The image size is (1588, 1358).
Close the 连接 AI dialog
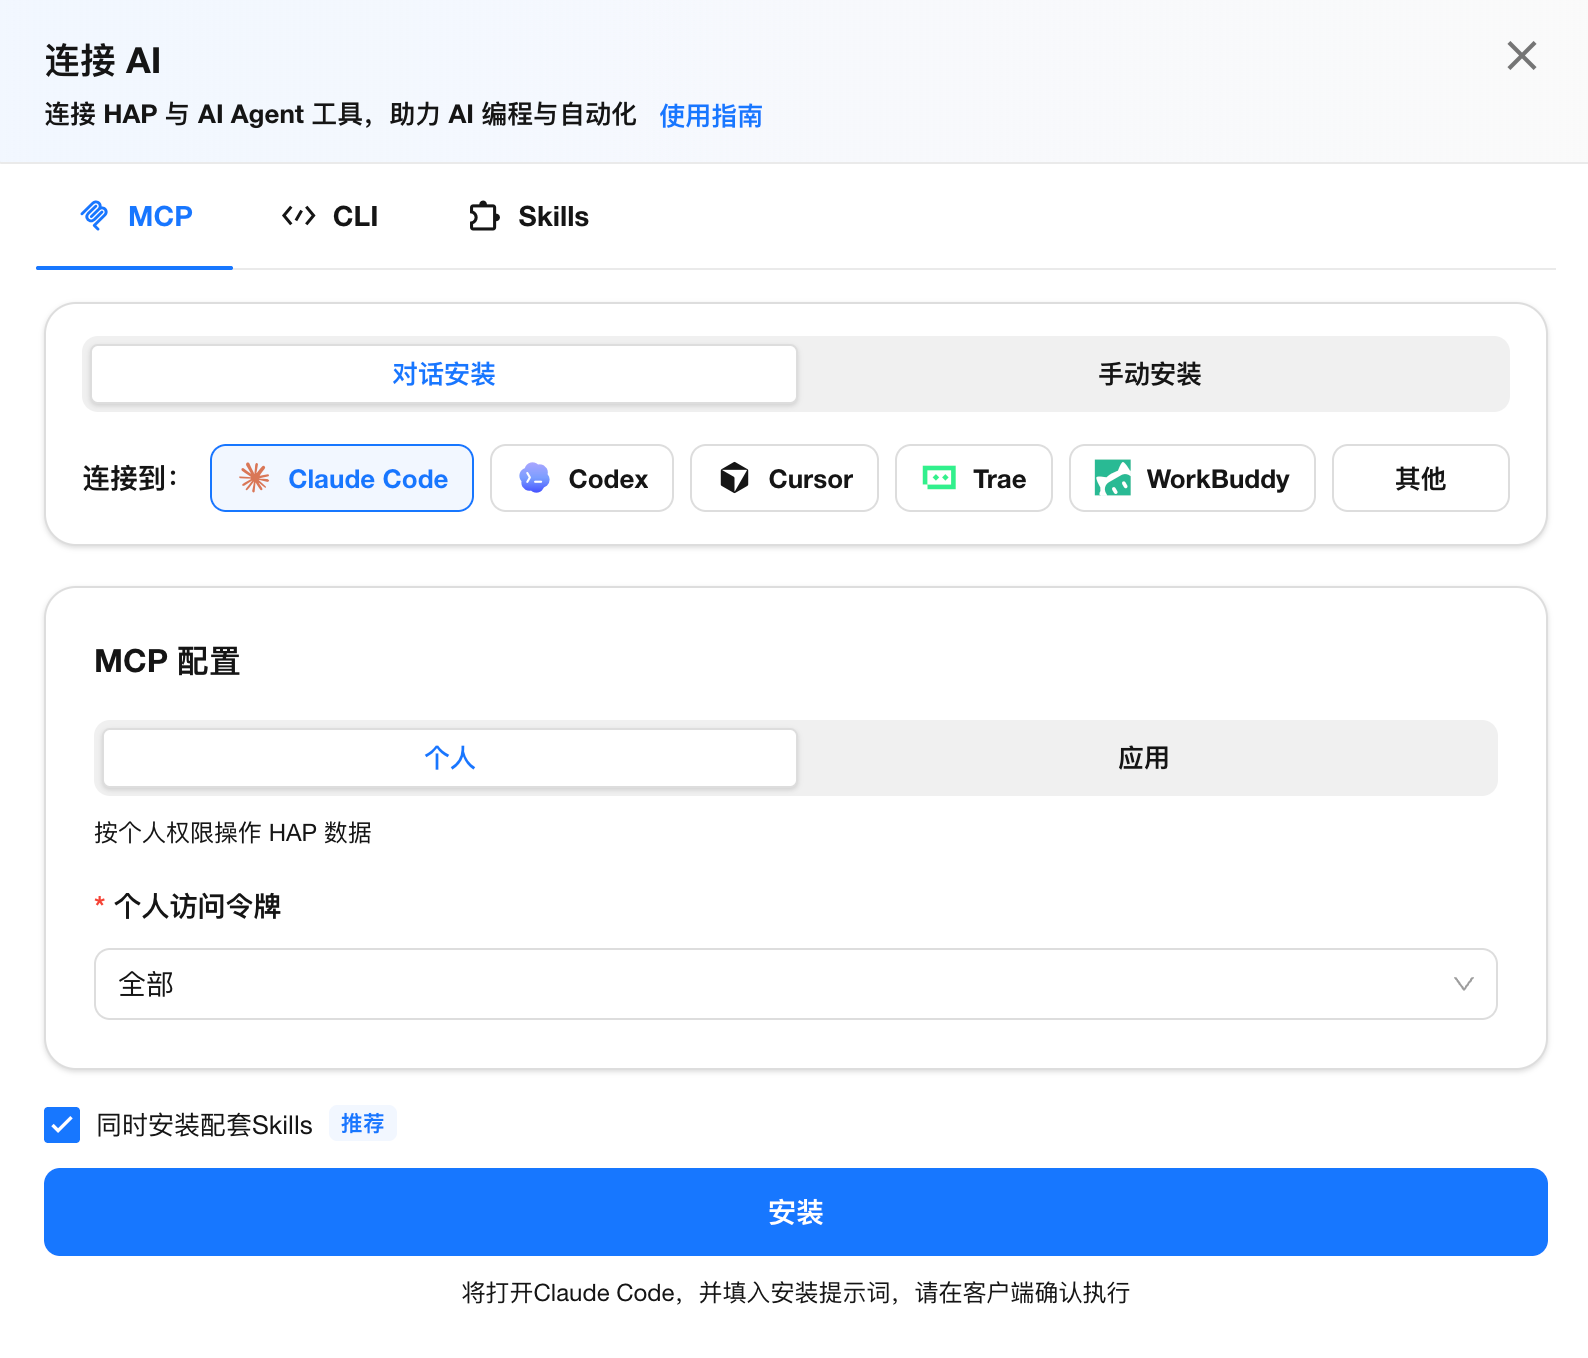pos(1521,56)
